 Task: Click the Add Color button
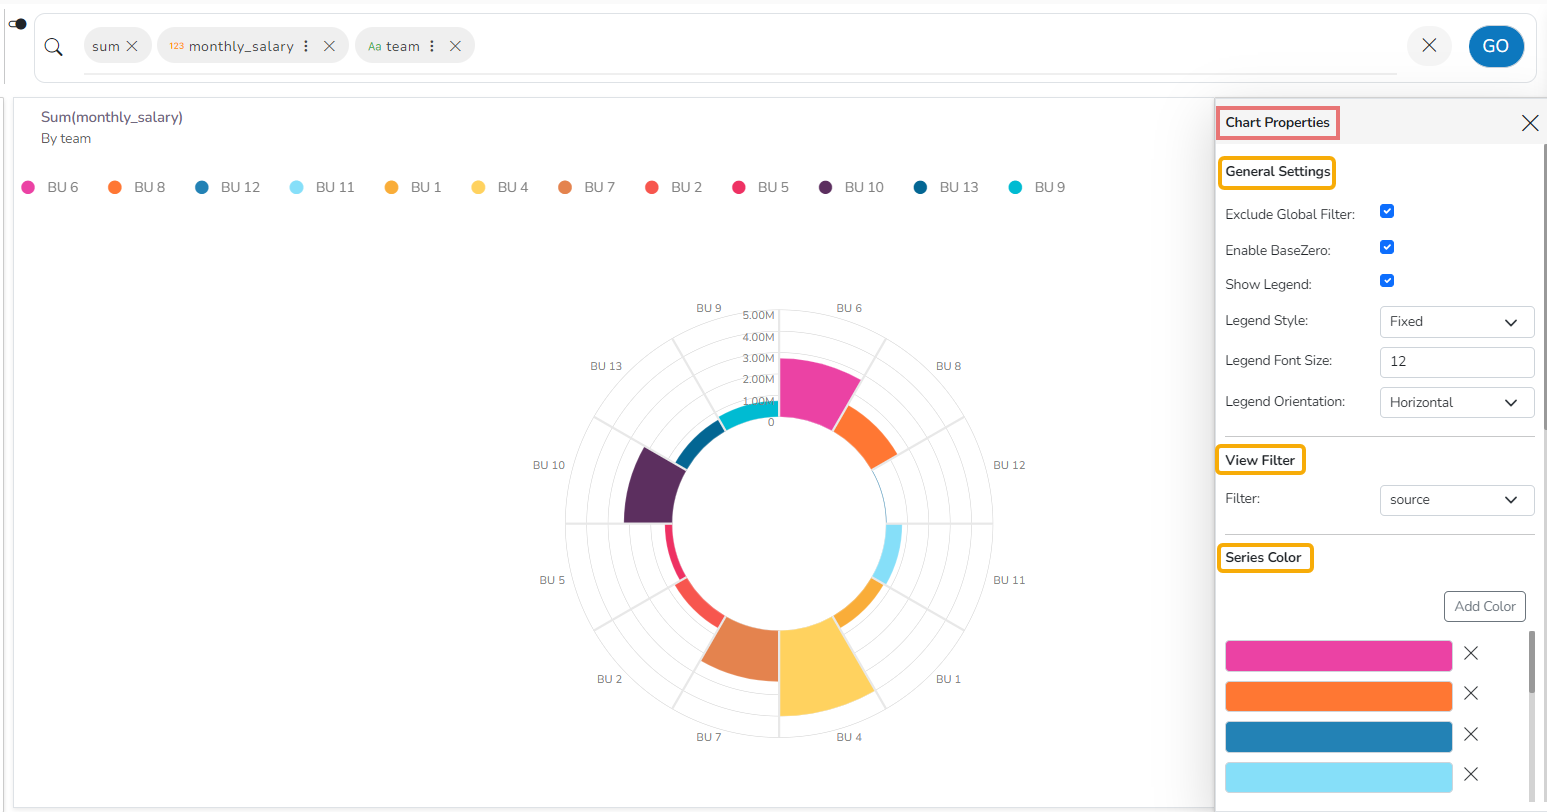(1485, 606)
